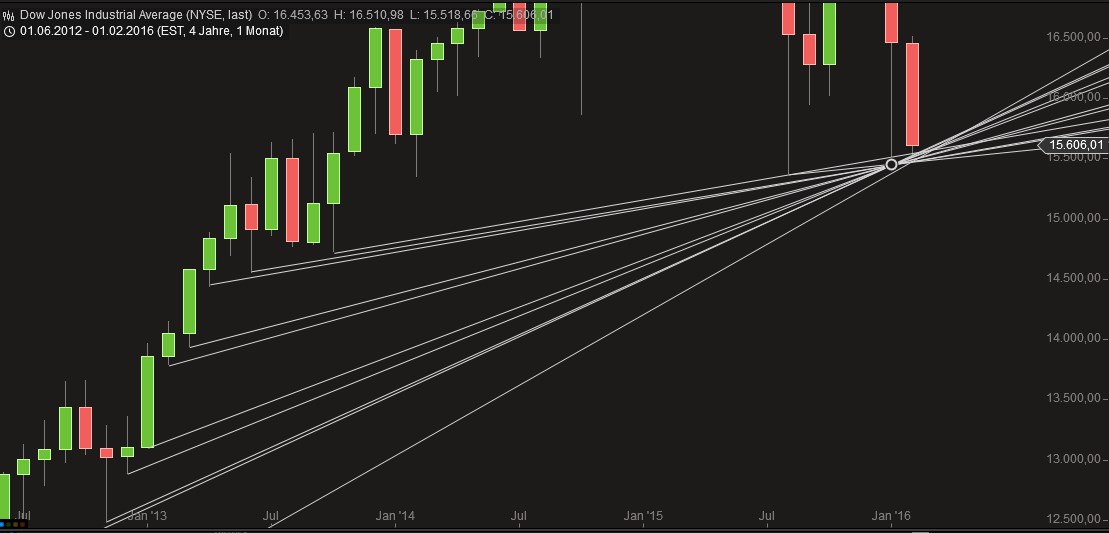Click the small blue square in the bottom-left corner
This screenshot has width=1109, height=533.
(6, 523)
